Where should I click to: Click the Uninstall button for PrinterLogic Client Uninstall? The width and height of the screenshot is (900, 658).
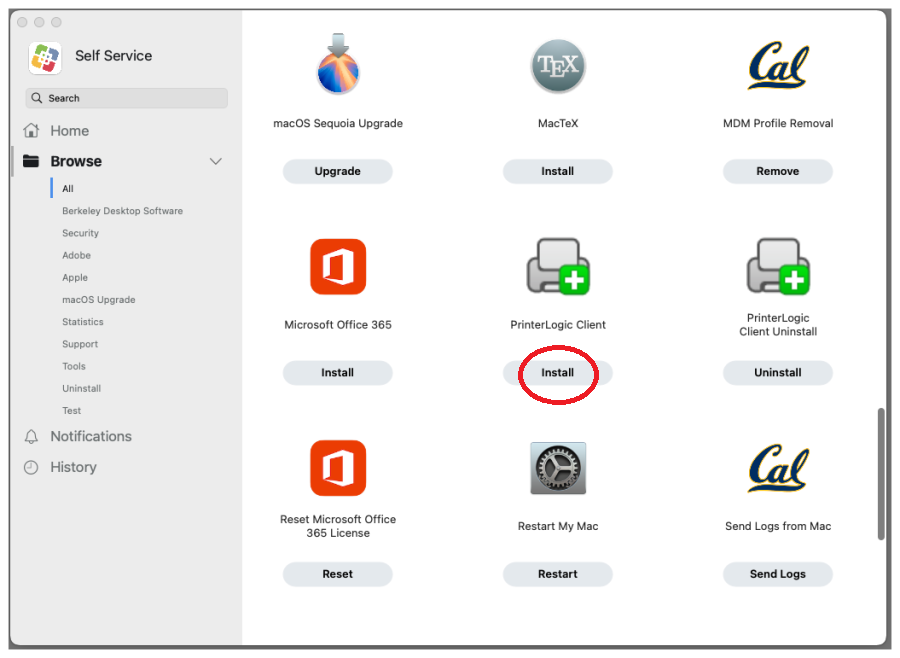tap(777, 372)
